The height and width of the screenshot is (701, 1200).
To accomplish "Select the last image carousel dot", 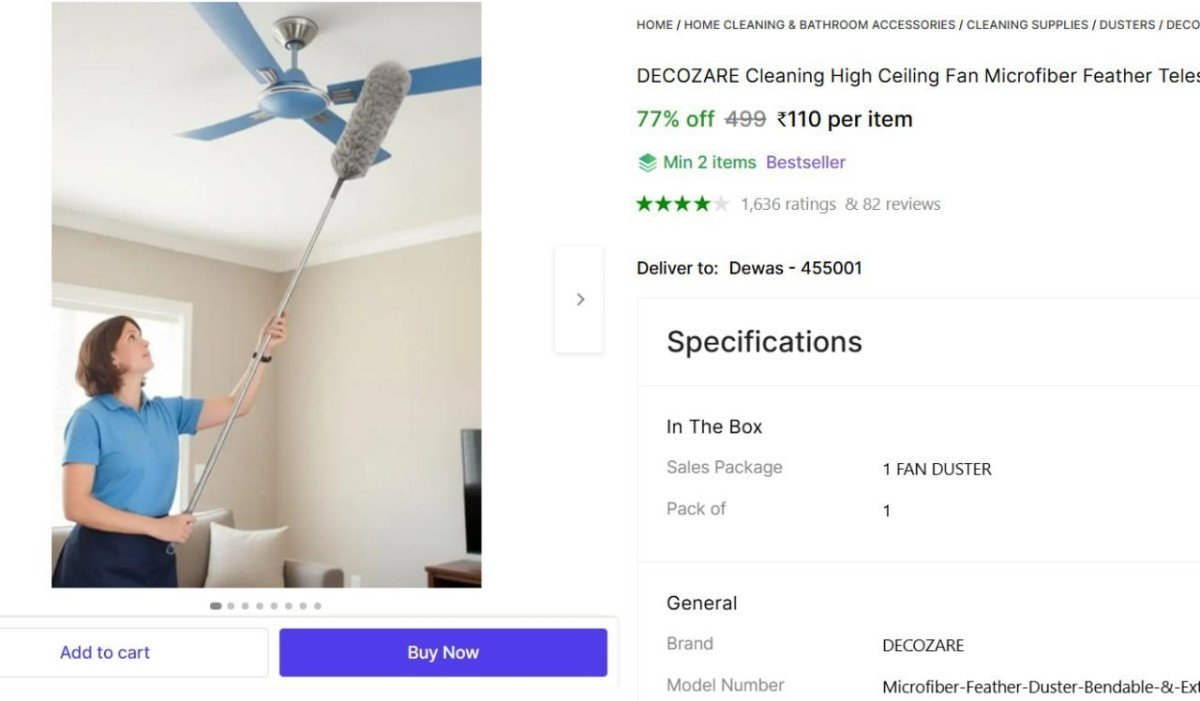I will coord(317,606).
